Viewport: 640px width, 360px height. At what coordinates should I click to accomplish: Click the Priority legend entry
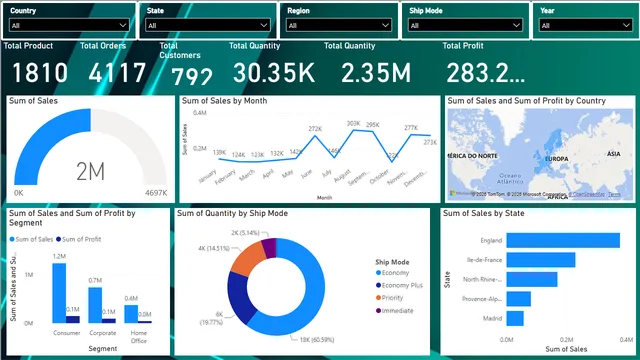pyautogui.click(x=389, y=298)
